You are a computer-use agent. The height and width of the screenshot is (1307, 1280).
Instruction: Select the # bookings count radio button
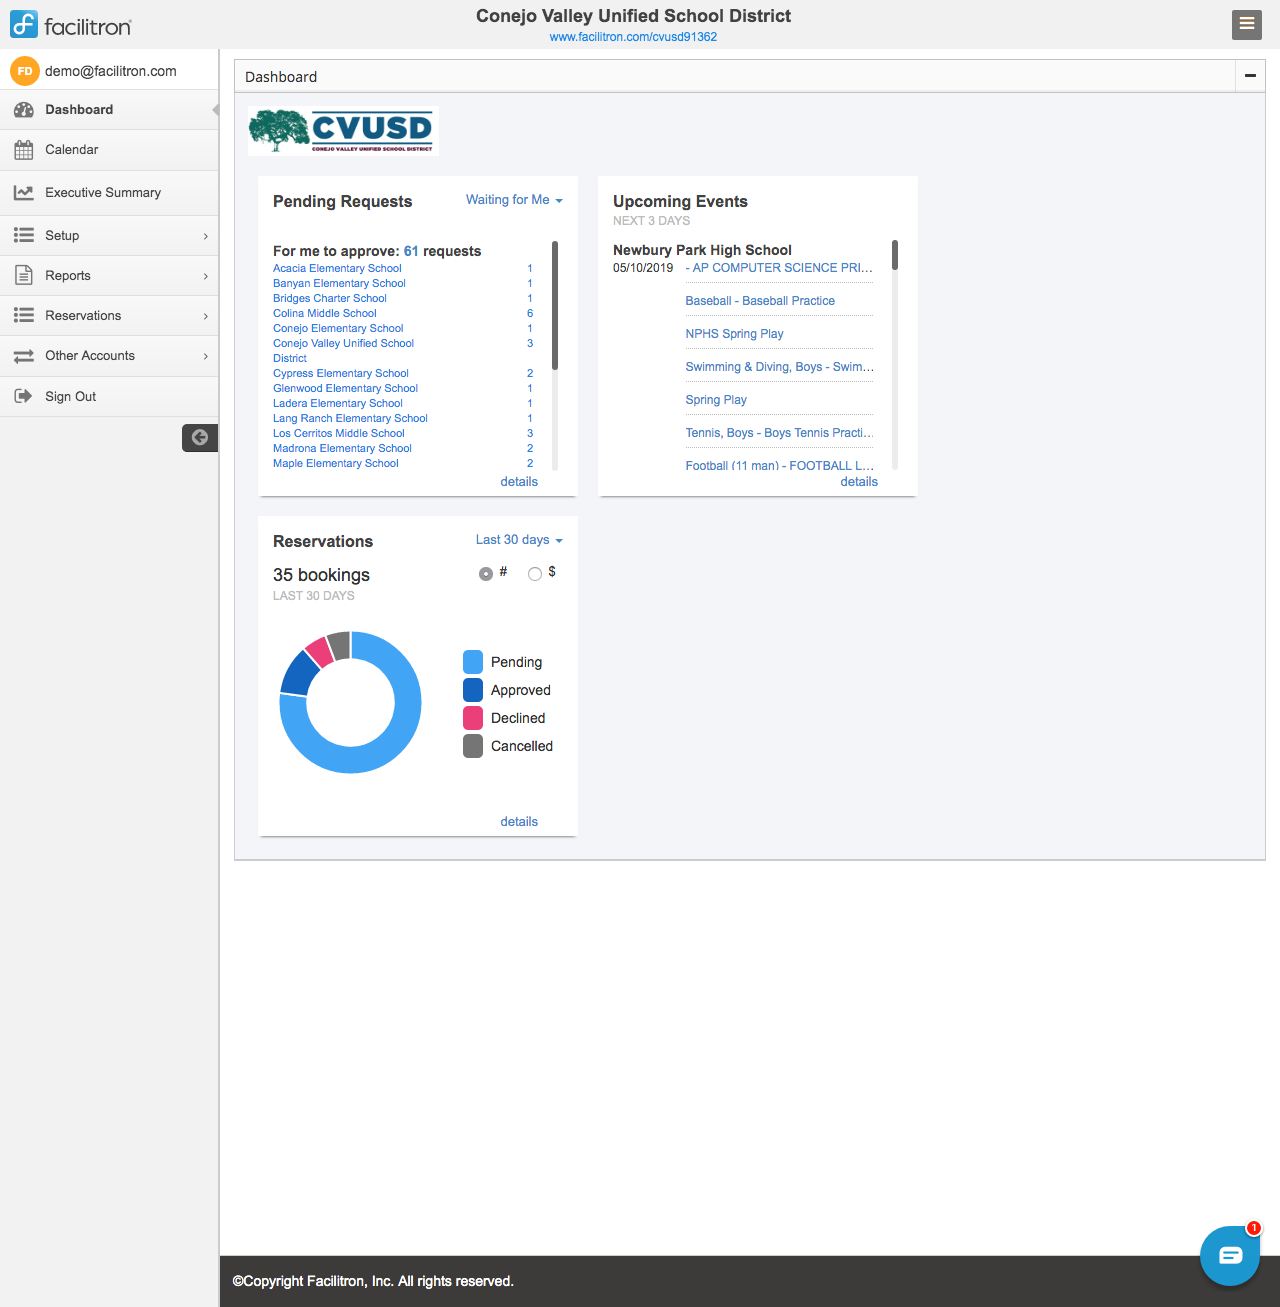click(486, 574)
